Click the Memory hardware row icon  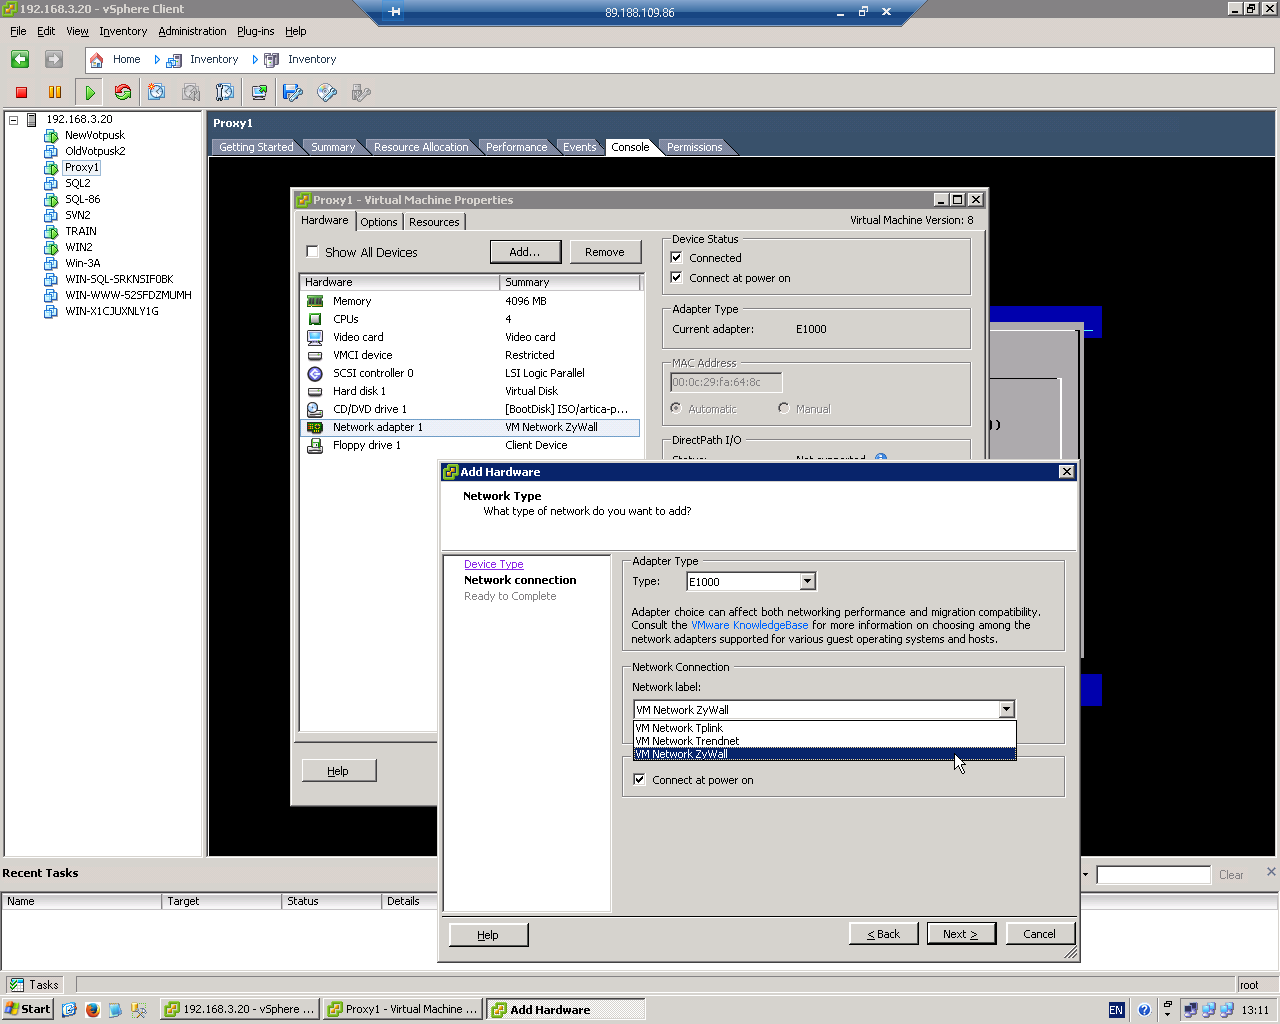[315, 301]
